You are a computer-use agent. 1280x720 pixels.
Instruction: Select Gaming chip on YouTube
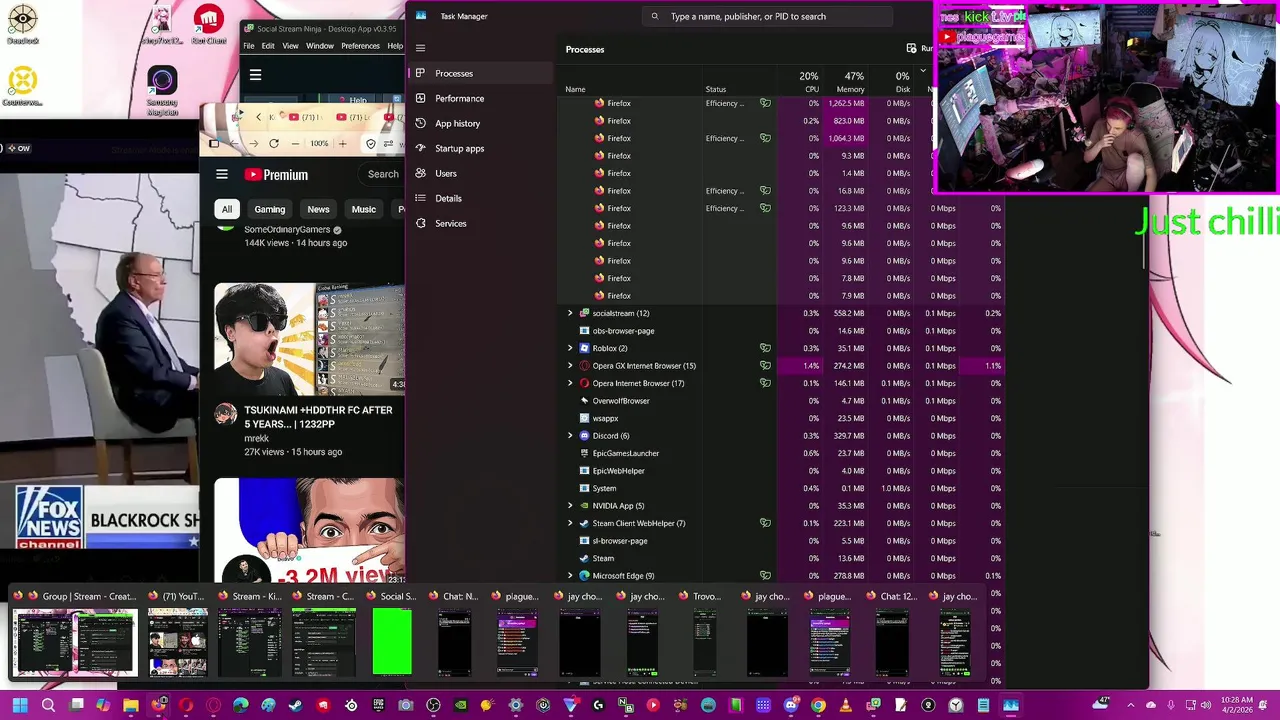(x=269, y=209)
